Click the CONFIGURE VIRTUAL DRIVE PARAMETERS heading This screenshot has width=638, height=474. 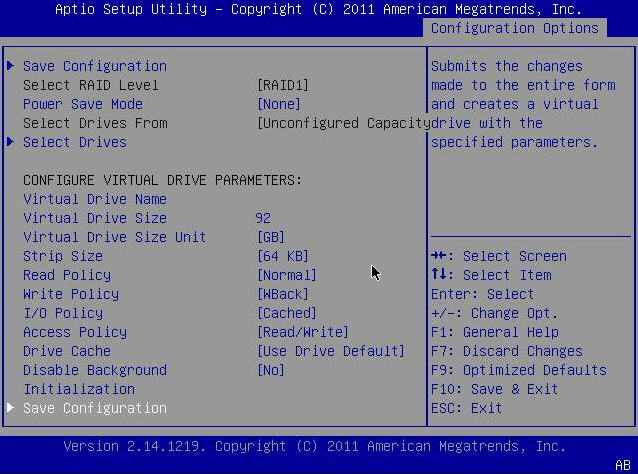[163, 180]
